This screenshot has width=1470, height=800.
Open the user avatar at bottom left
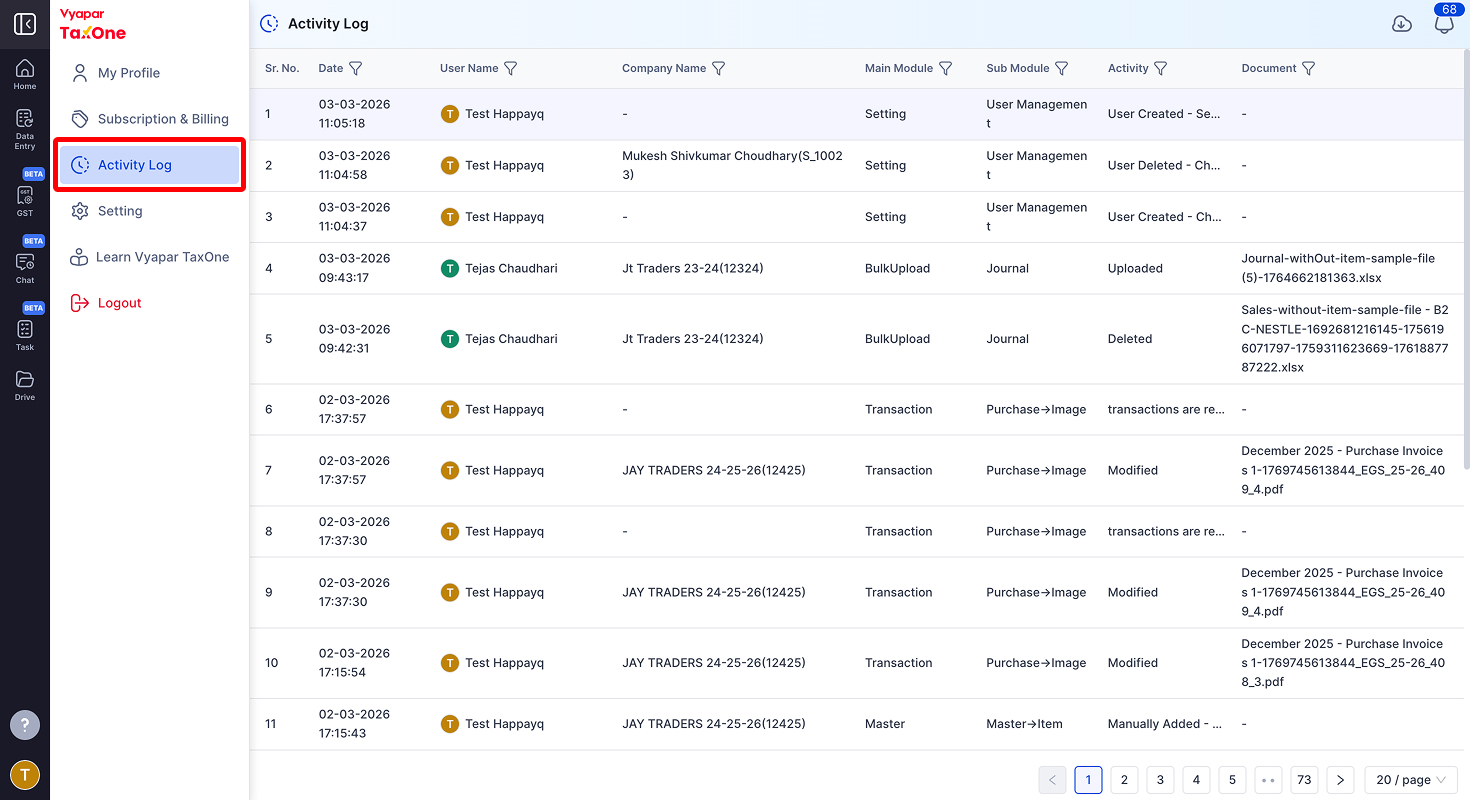pos(25,775)
